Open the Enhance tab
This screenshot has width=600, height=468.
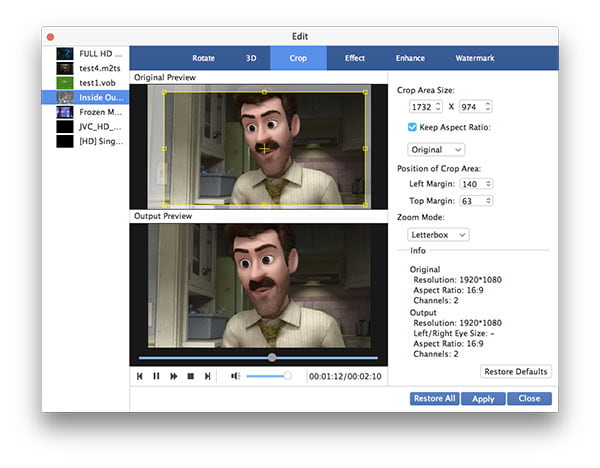click(x=410, y=58)
